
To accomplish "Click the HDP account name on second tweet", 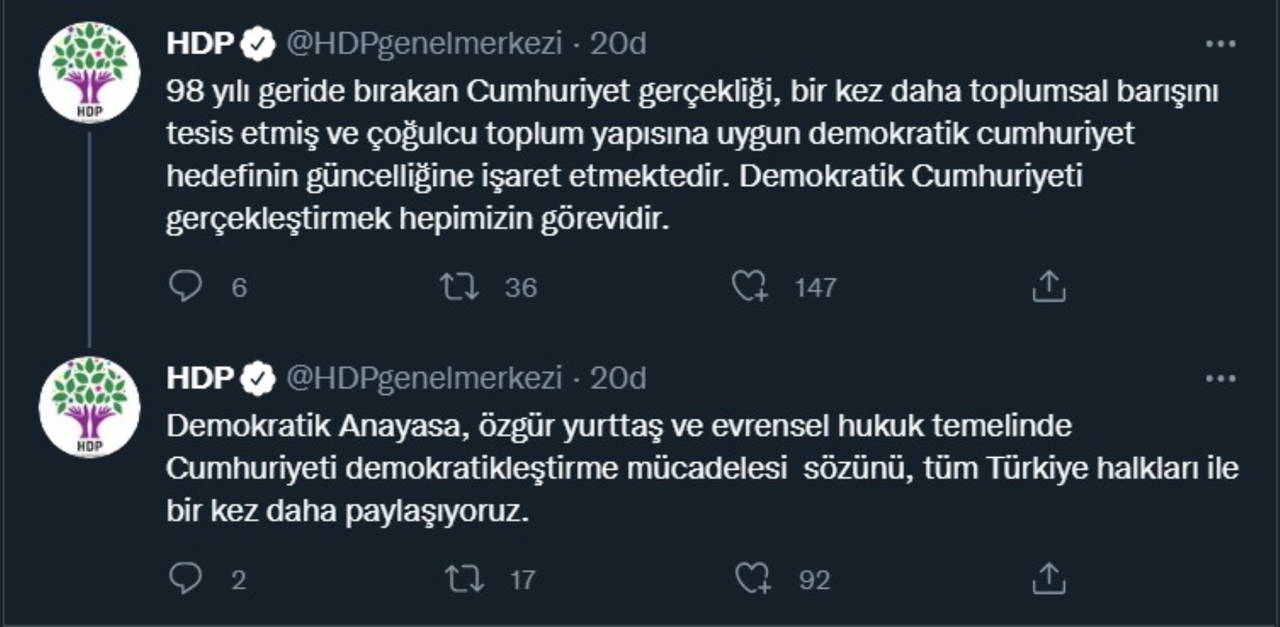I will [x=200, y=379].
